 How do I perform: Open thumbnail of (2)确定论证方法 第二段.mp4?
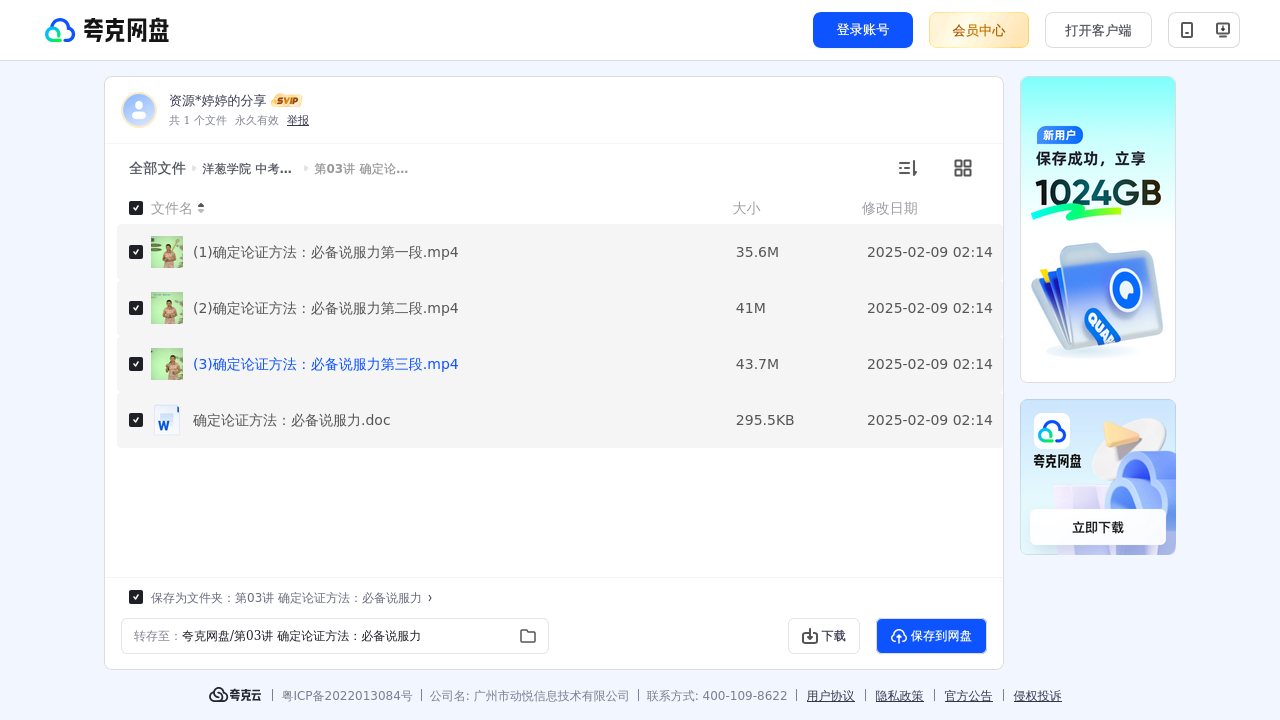pyautogui.click(x=167, y=308)
